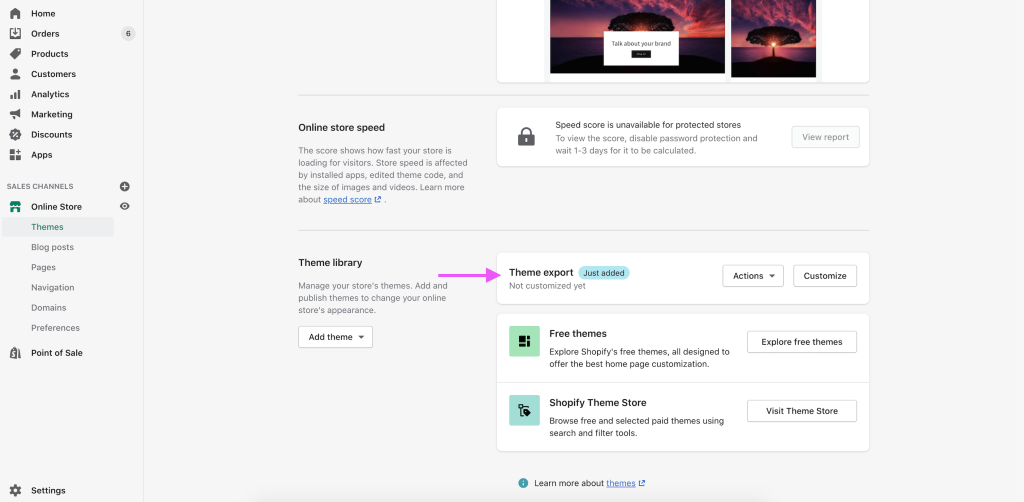Expand the Actions dropdown for Theme export
Screen dimensions: 1024x502
tap(753, 276)
